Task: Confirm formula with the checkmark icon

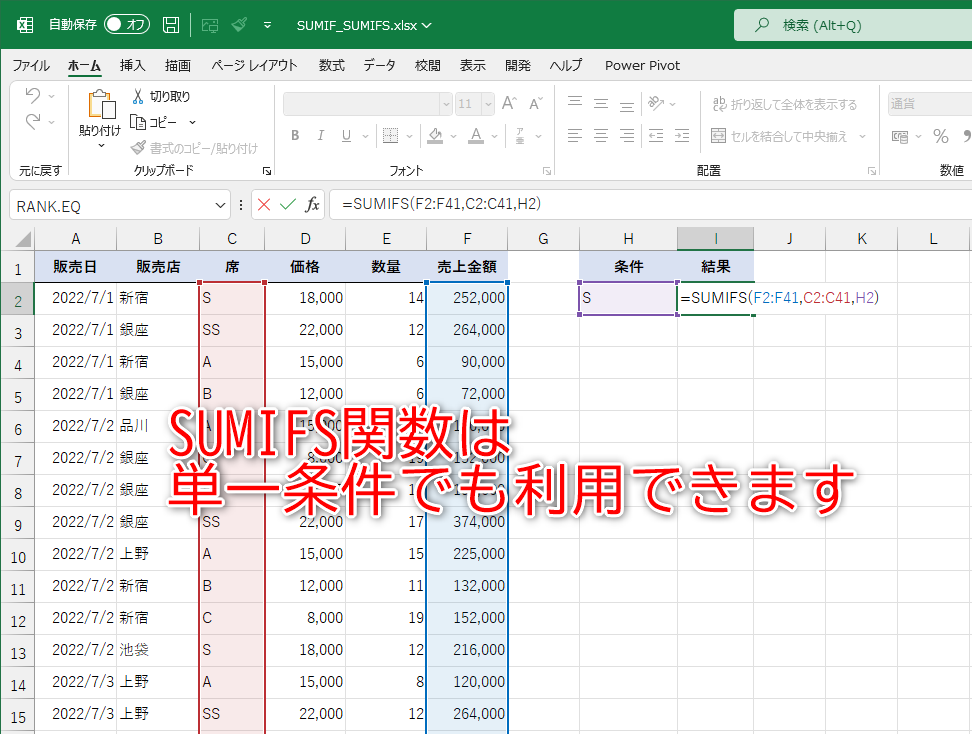Action: click(x=285, y=204)
